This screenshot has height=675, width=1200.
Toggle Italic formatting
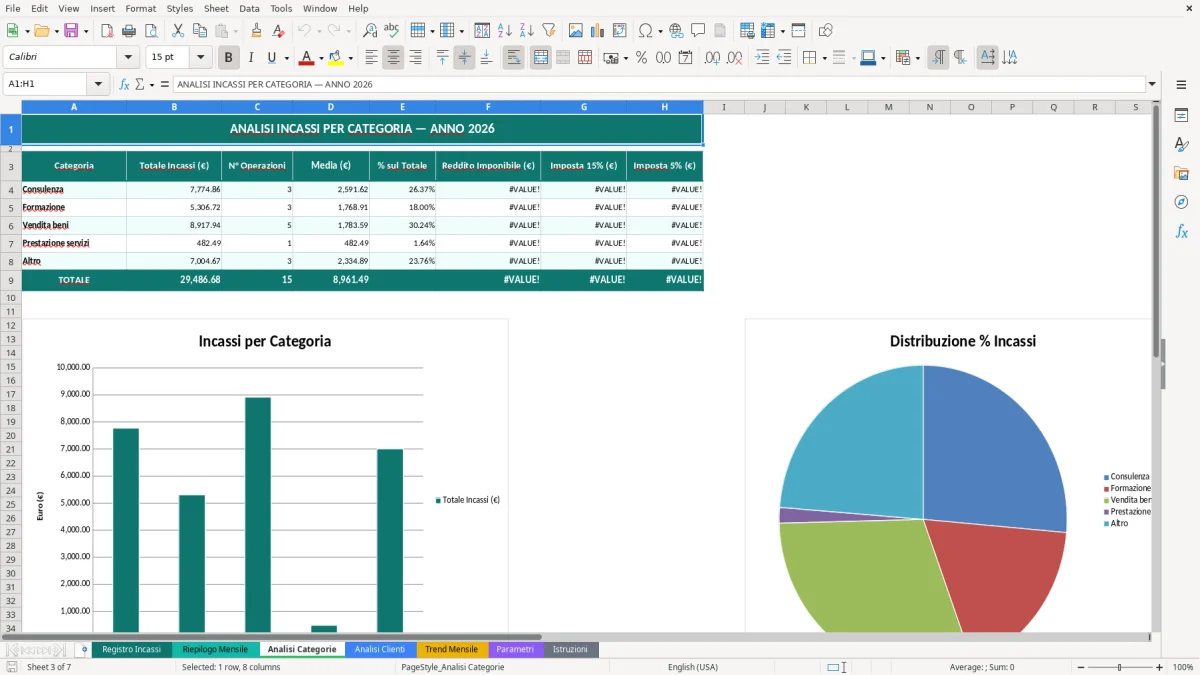pos(251,58)
